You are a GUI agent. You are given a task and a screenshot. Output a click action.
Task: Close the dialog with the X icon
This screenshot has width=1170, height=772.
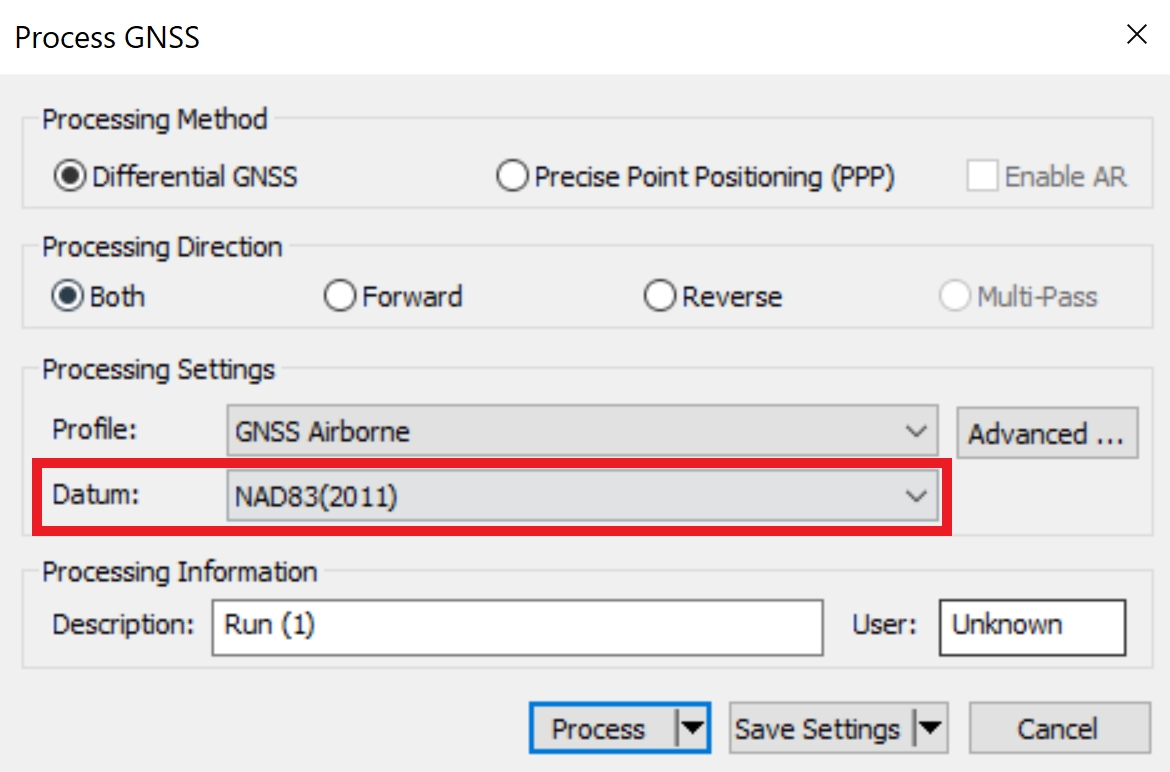[1137, 36]
